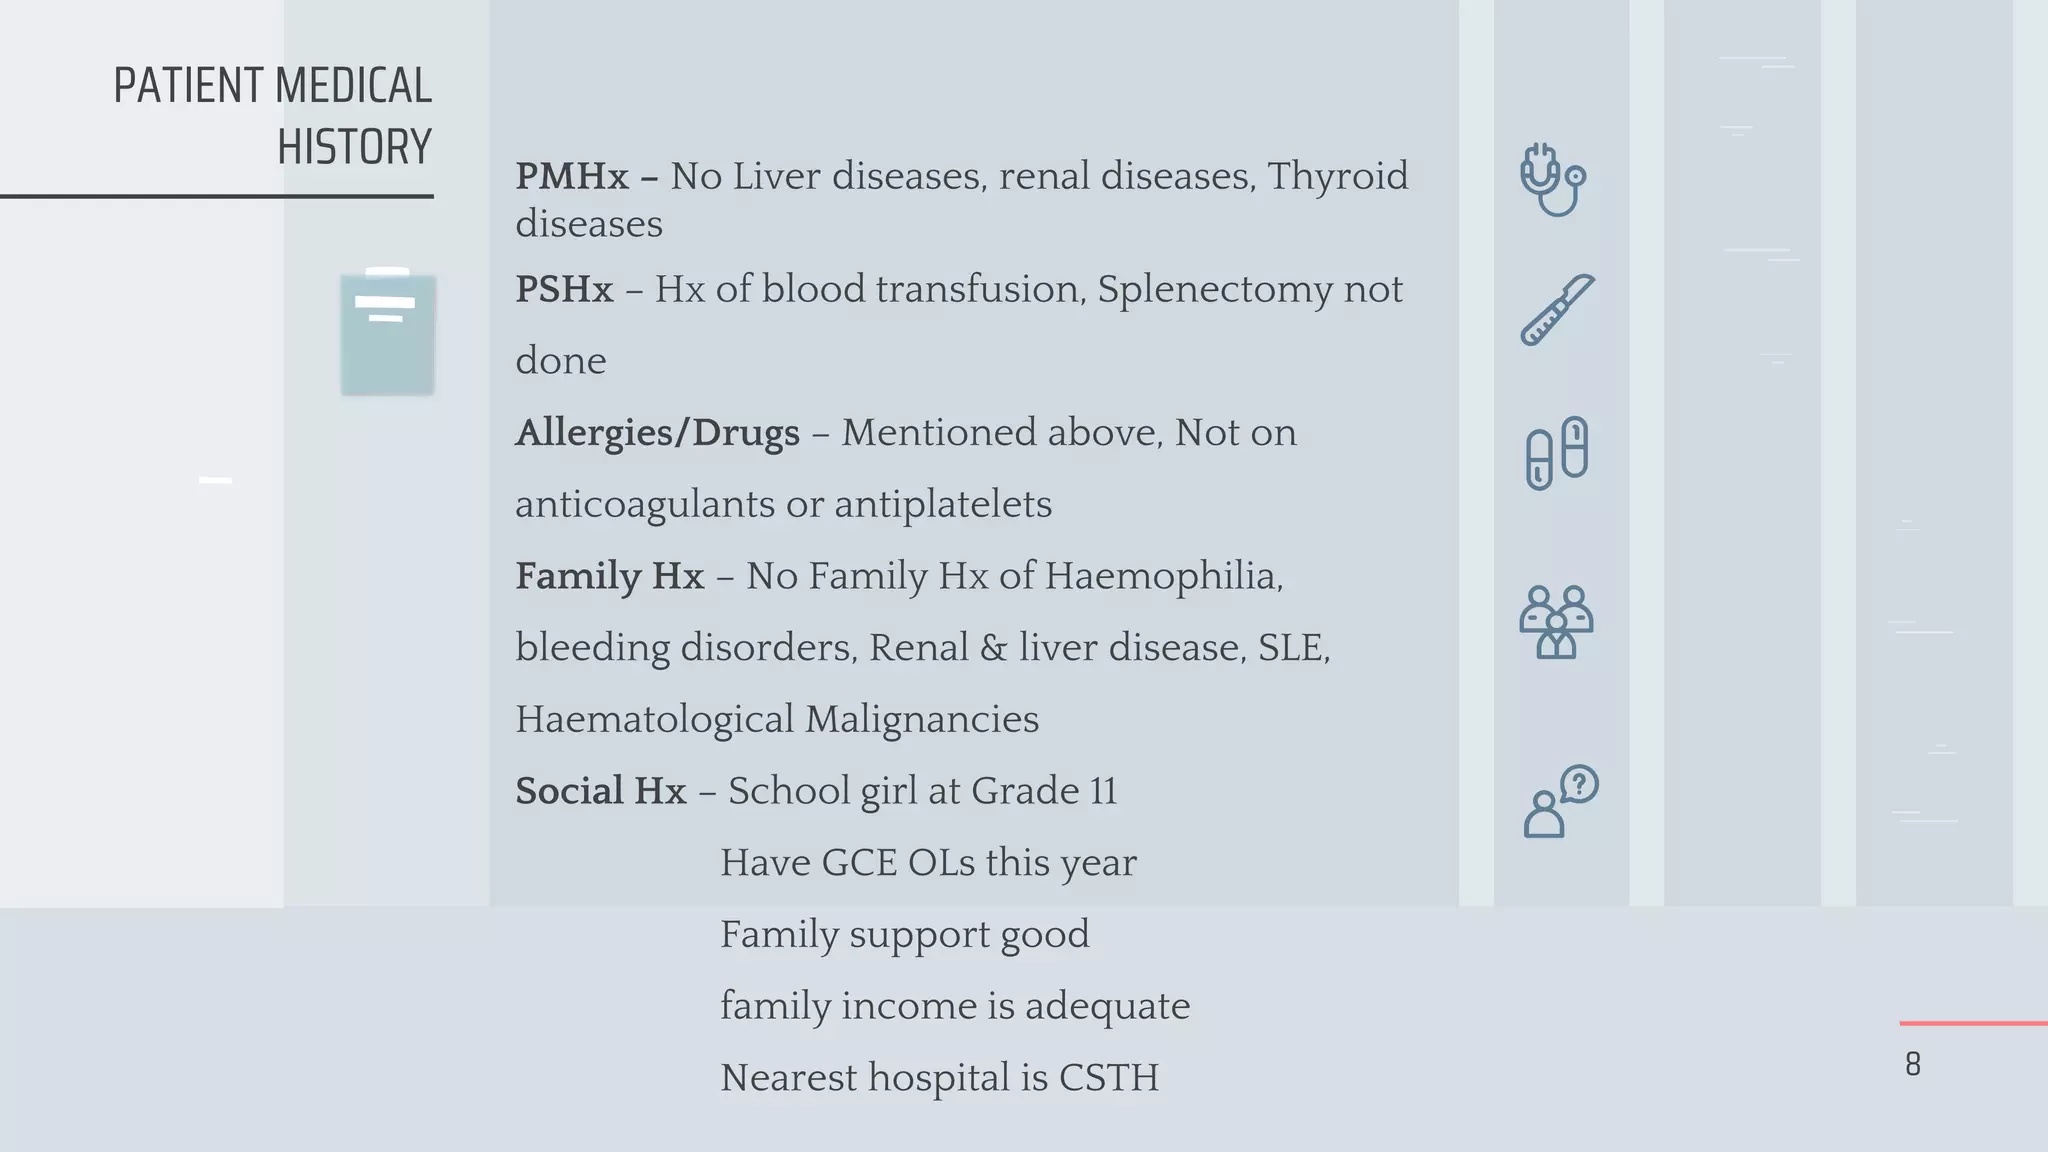This screenshot has height=1152, width=2048.
Task: Click the clipboard icon beside the title
Action: tap(388, 331)
